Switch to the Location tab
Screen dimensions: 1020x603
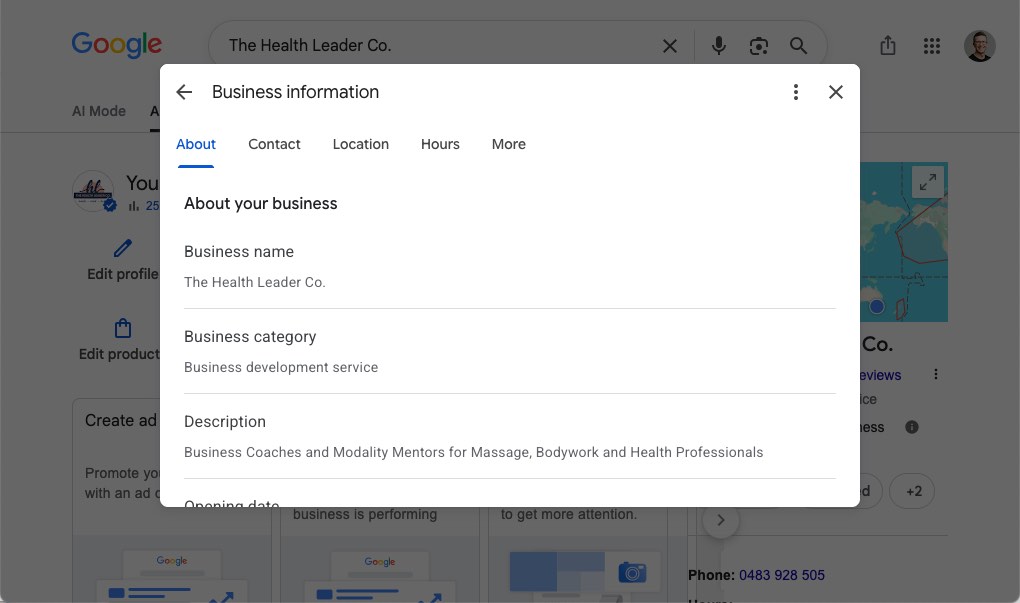(x=360, y=144)
